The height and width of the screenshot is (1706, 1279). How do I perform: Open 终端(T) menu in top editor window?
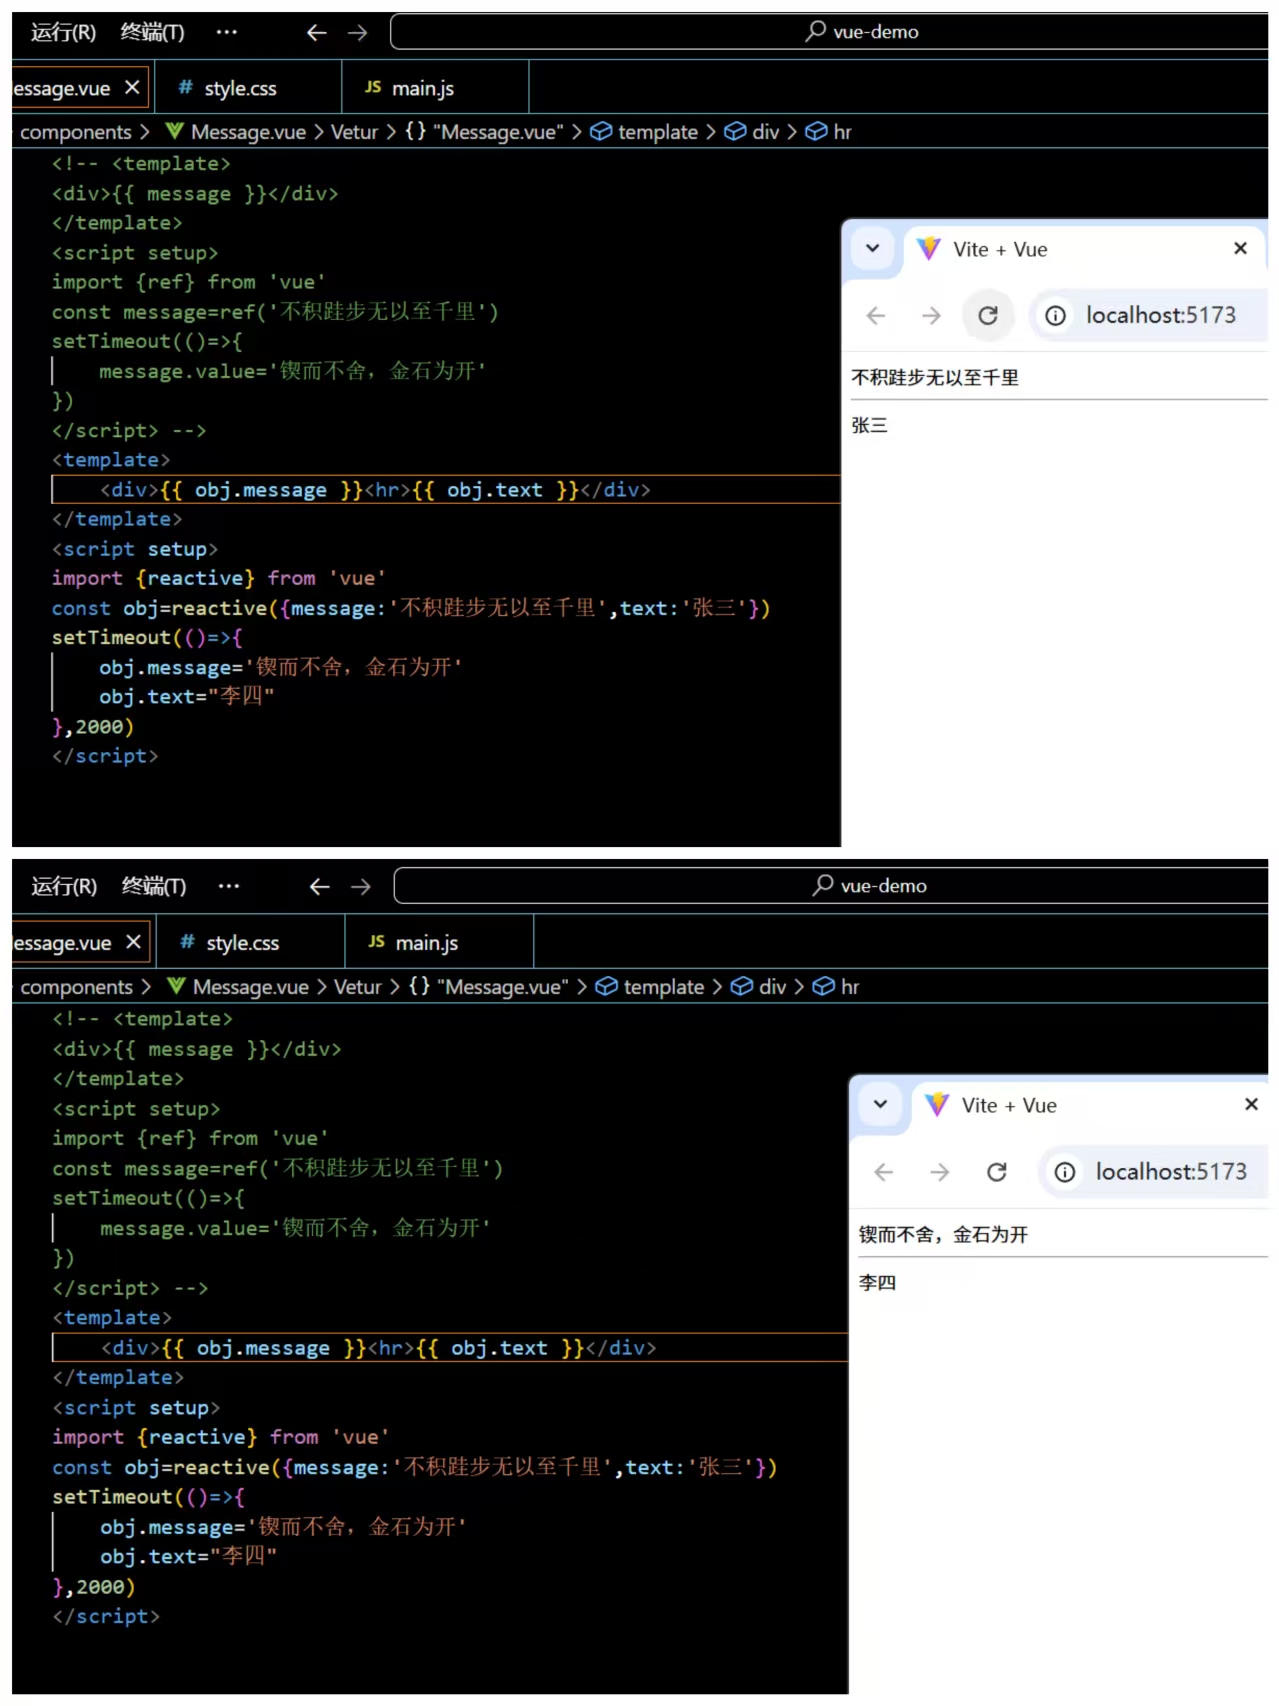point(152,32)
